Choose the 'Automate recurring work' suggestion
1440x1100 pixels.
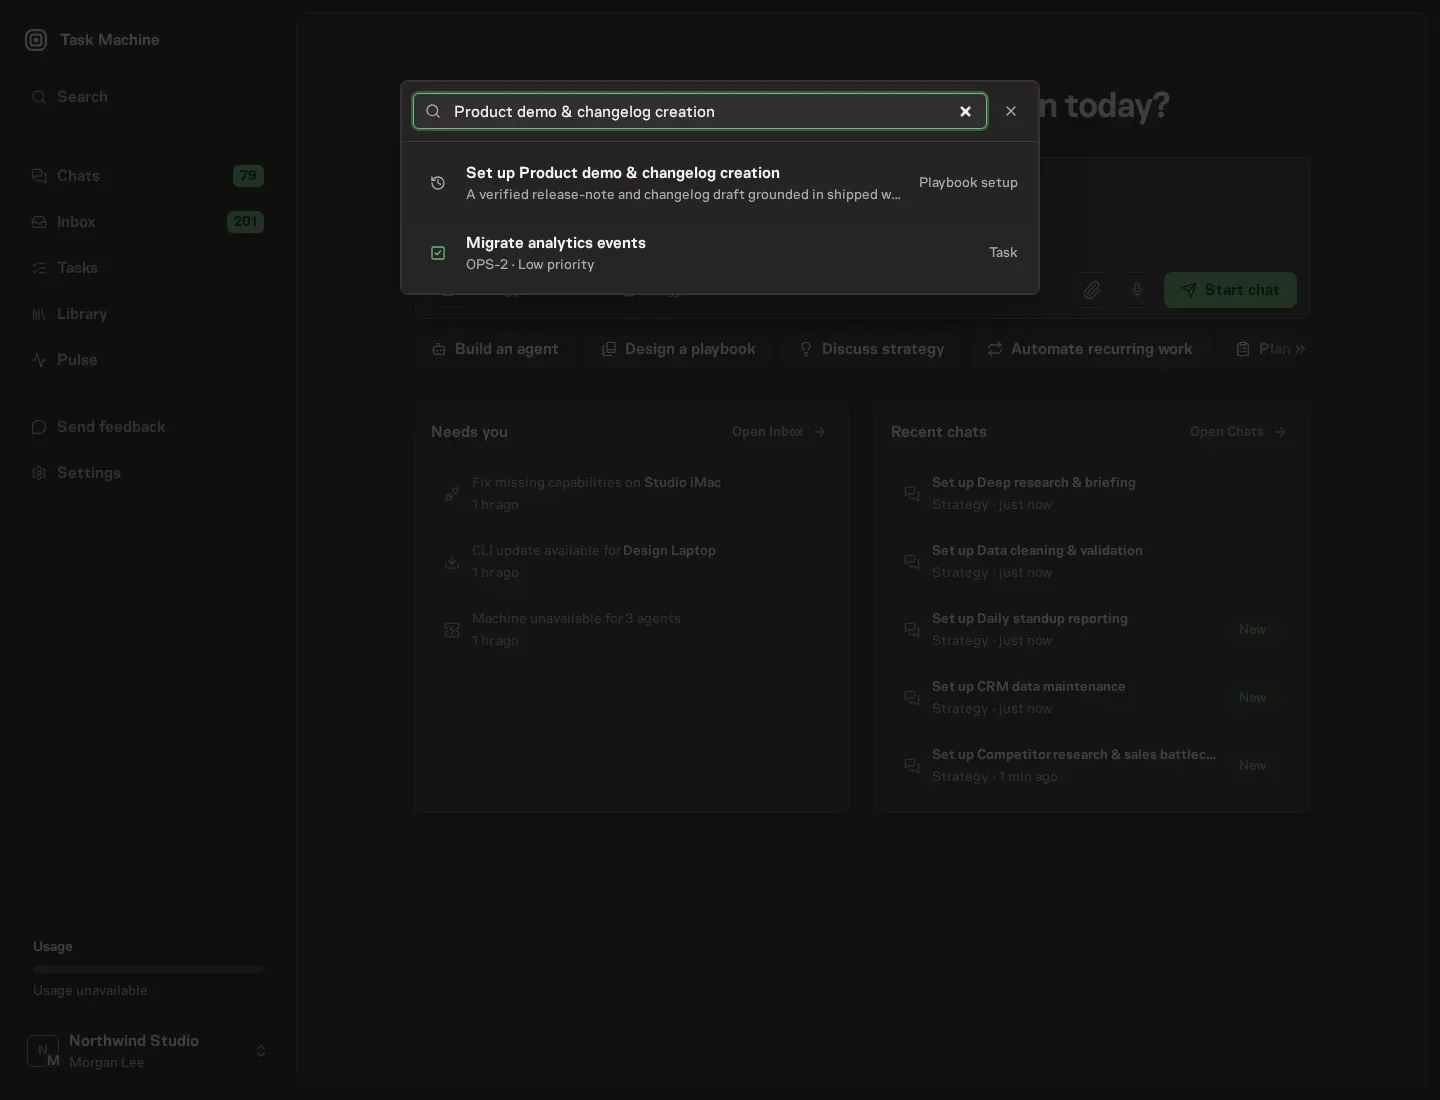pos(1089,349)
